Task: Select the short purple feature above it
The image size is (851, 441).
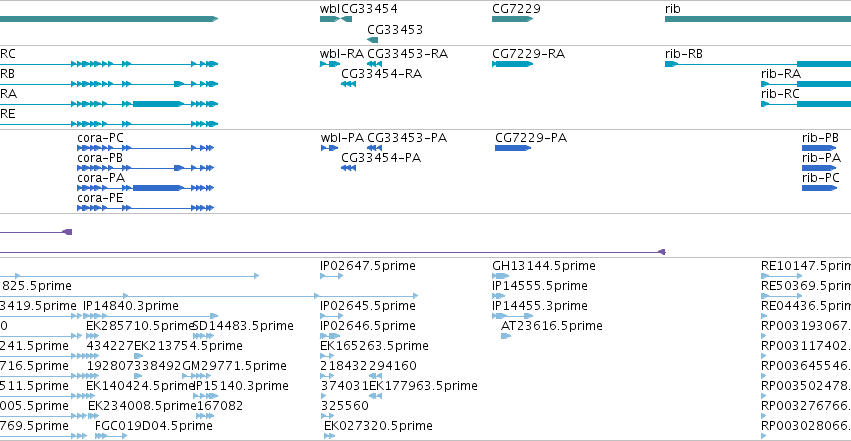Action: point(36,232)
